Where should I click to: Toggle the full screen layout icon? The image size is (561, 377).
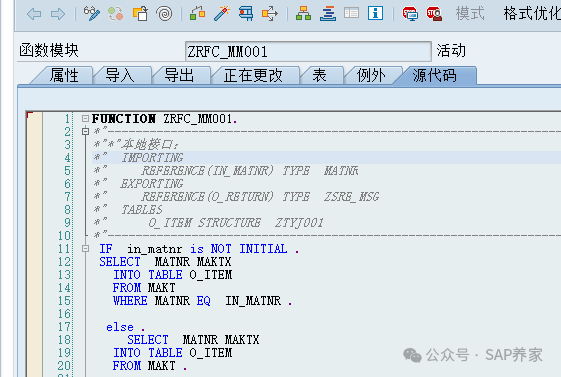tap(351, 14)
